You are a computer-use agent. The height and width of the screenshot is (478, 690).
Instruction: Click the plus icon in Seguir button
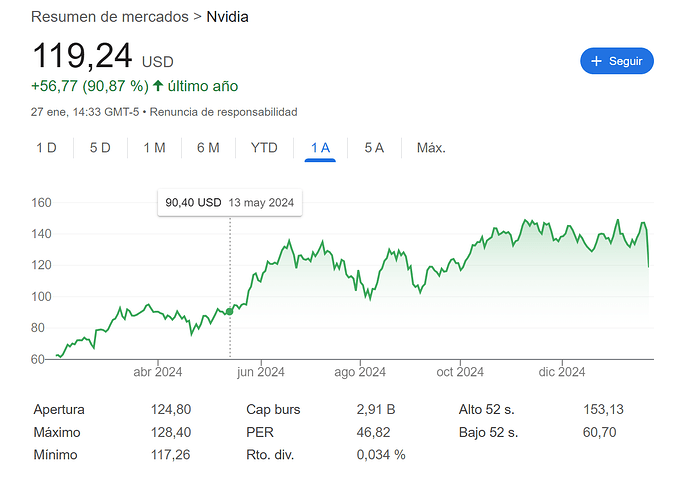597,61
